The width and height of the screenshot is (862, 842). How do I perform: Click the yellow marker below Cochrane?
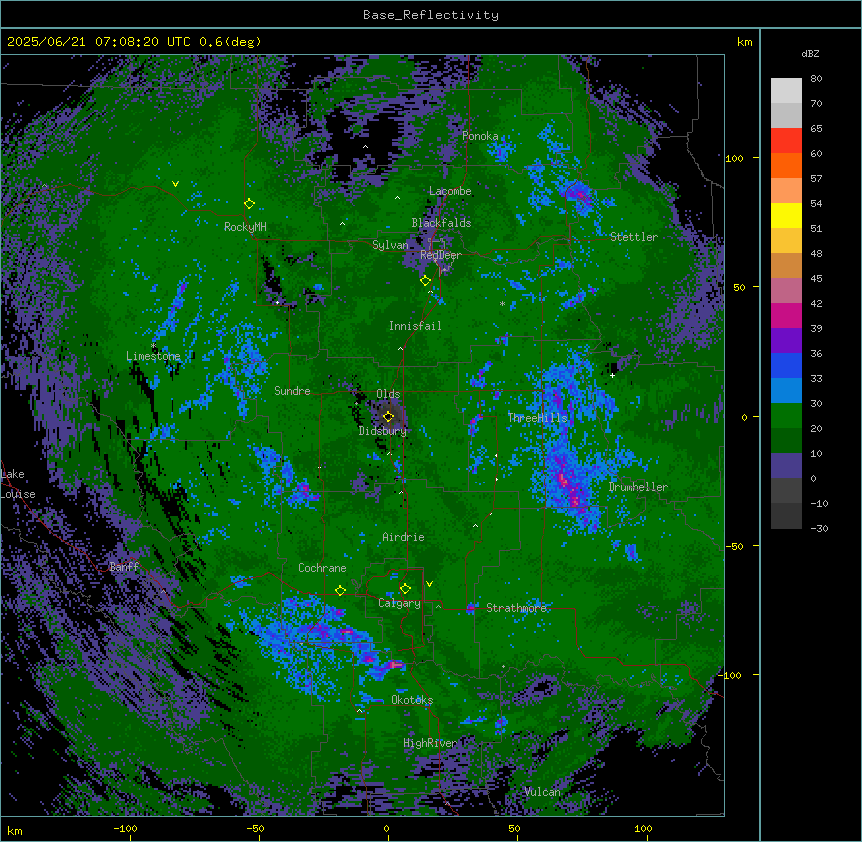point(340,591)
